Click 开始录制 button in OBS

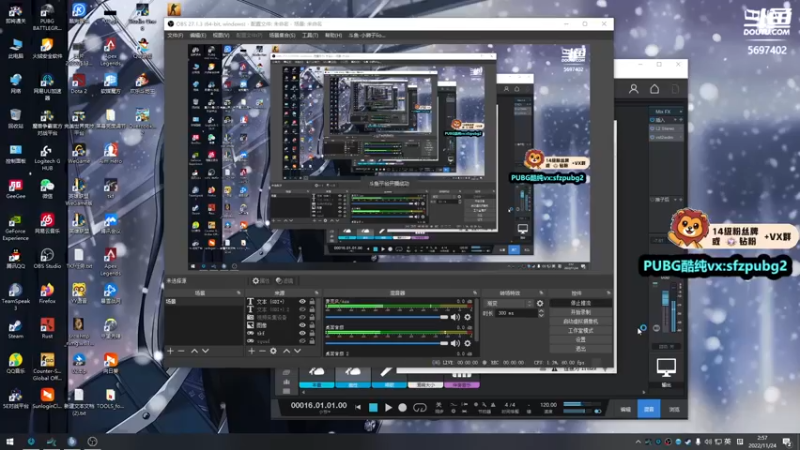pyautogui.click(x=581, y=312)
